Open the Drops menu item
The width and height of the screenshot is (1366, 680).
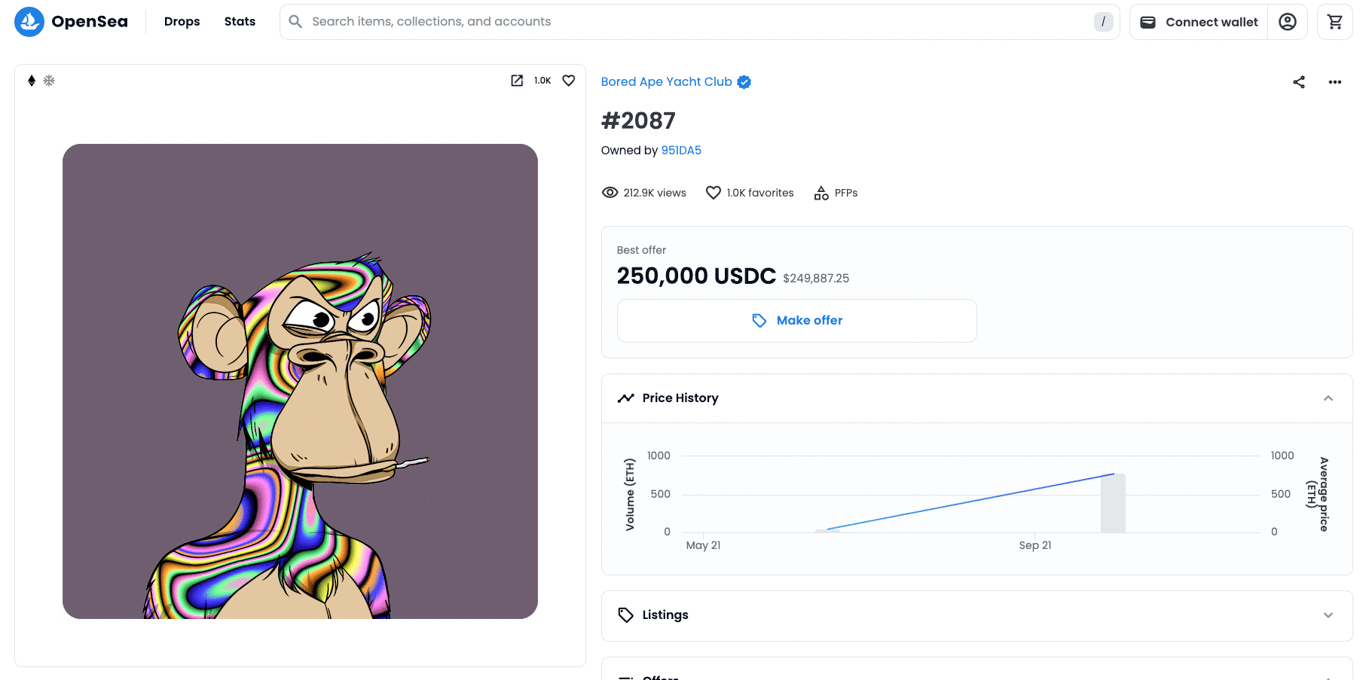(182, 22)
